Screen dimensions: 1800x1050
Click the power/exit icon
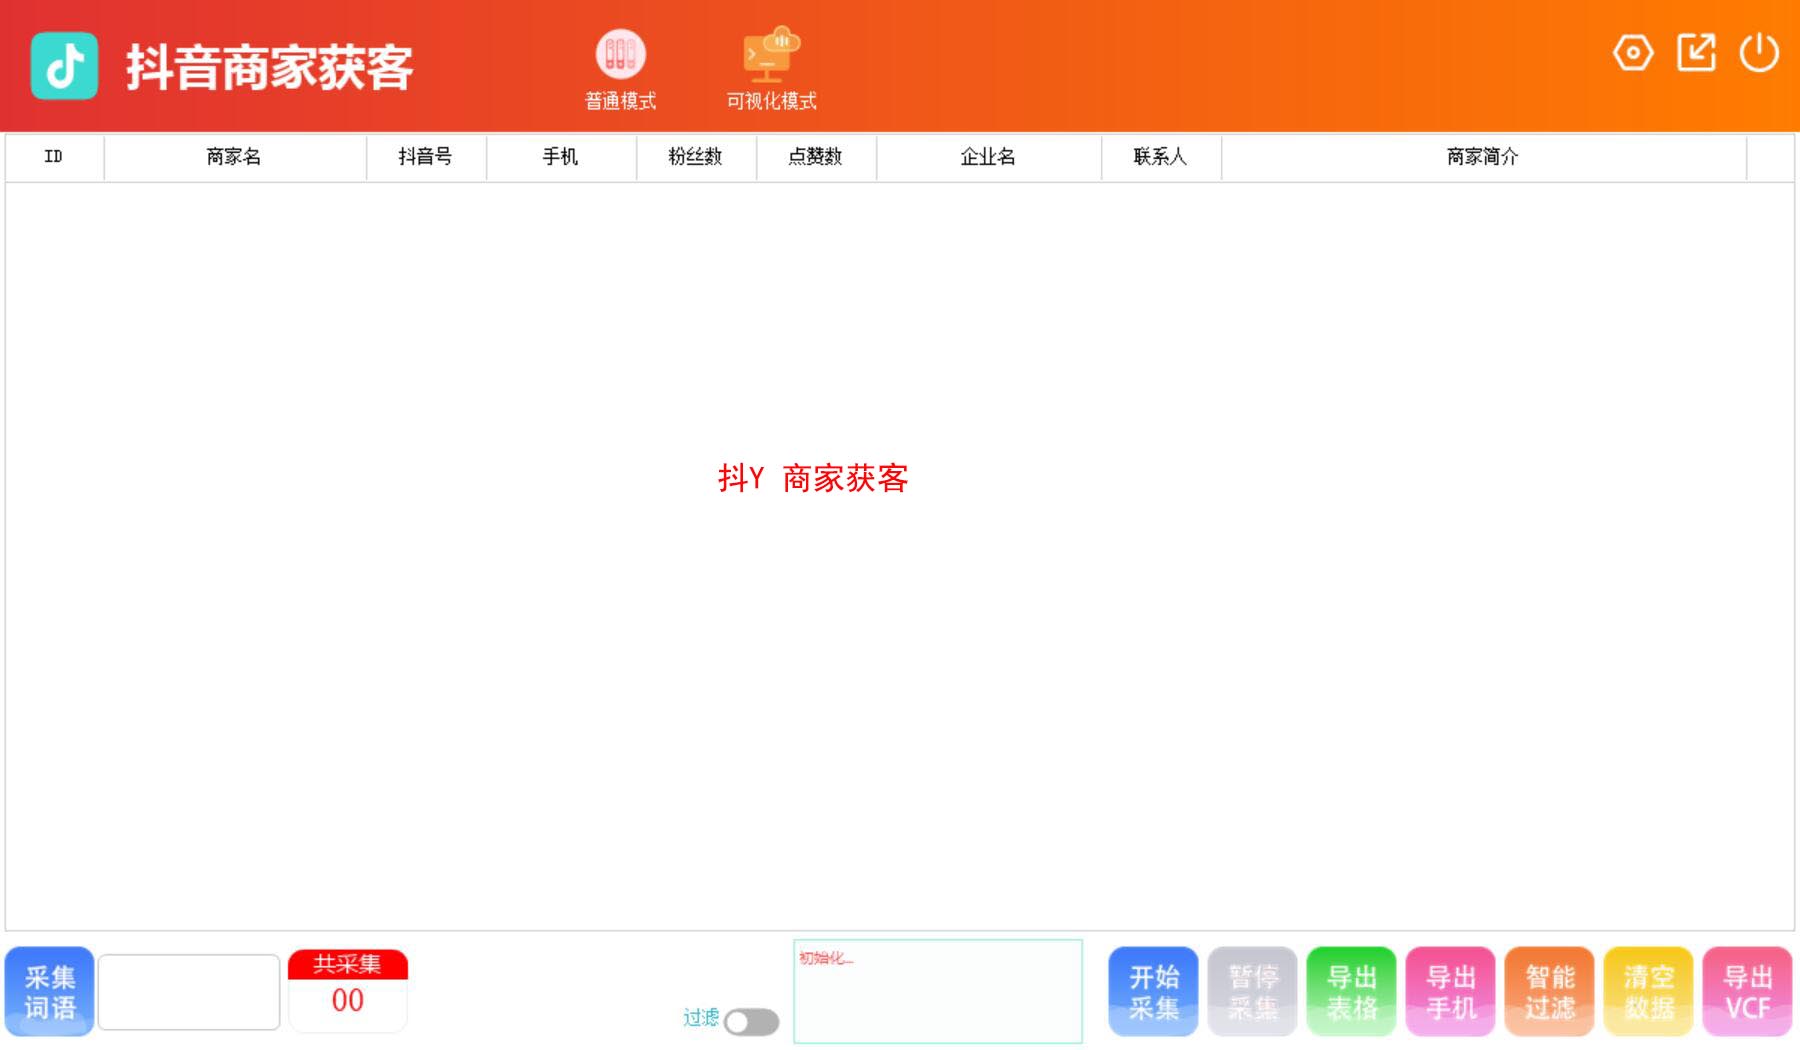[1759, 53]
